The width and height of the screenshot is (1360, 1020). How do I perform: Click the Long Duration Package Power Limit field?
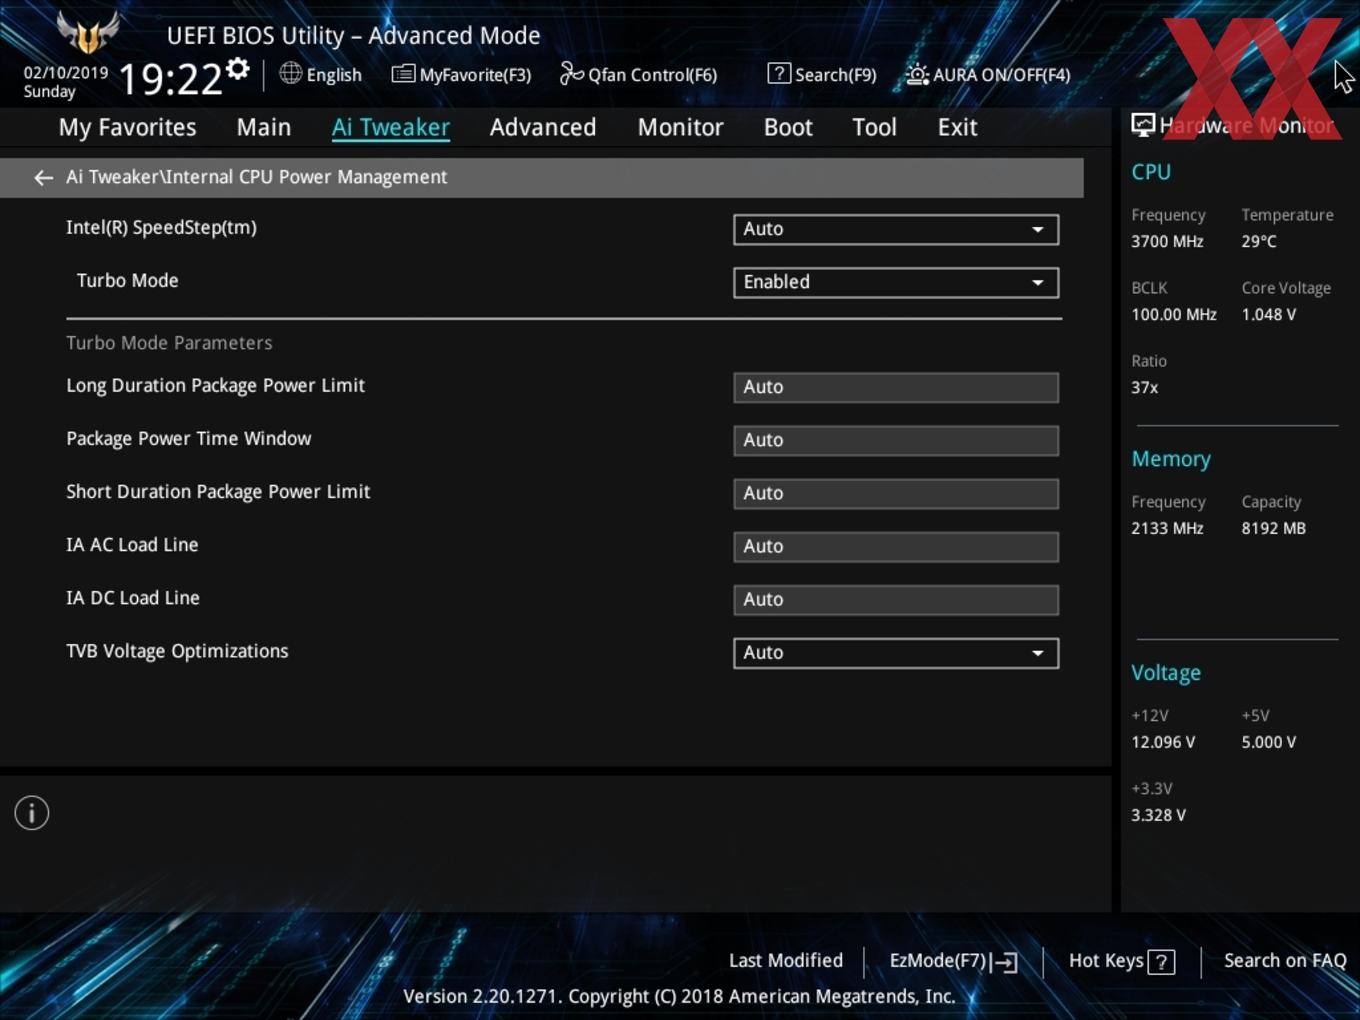(x=896, y=387)
